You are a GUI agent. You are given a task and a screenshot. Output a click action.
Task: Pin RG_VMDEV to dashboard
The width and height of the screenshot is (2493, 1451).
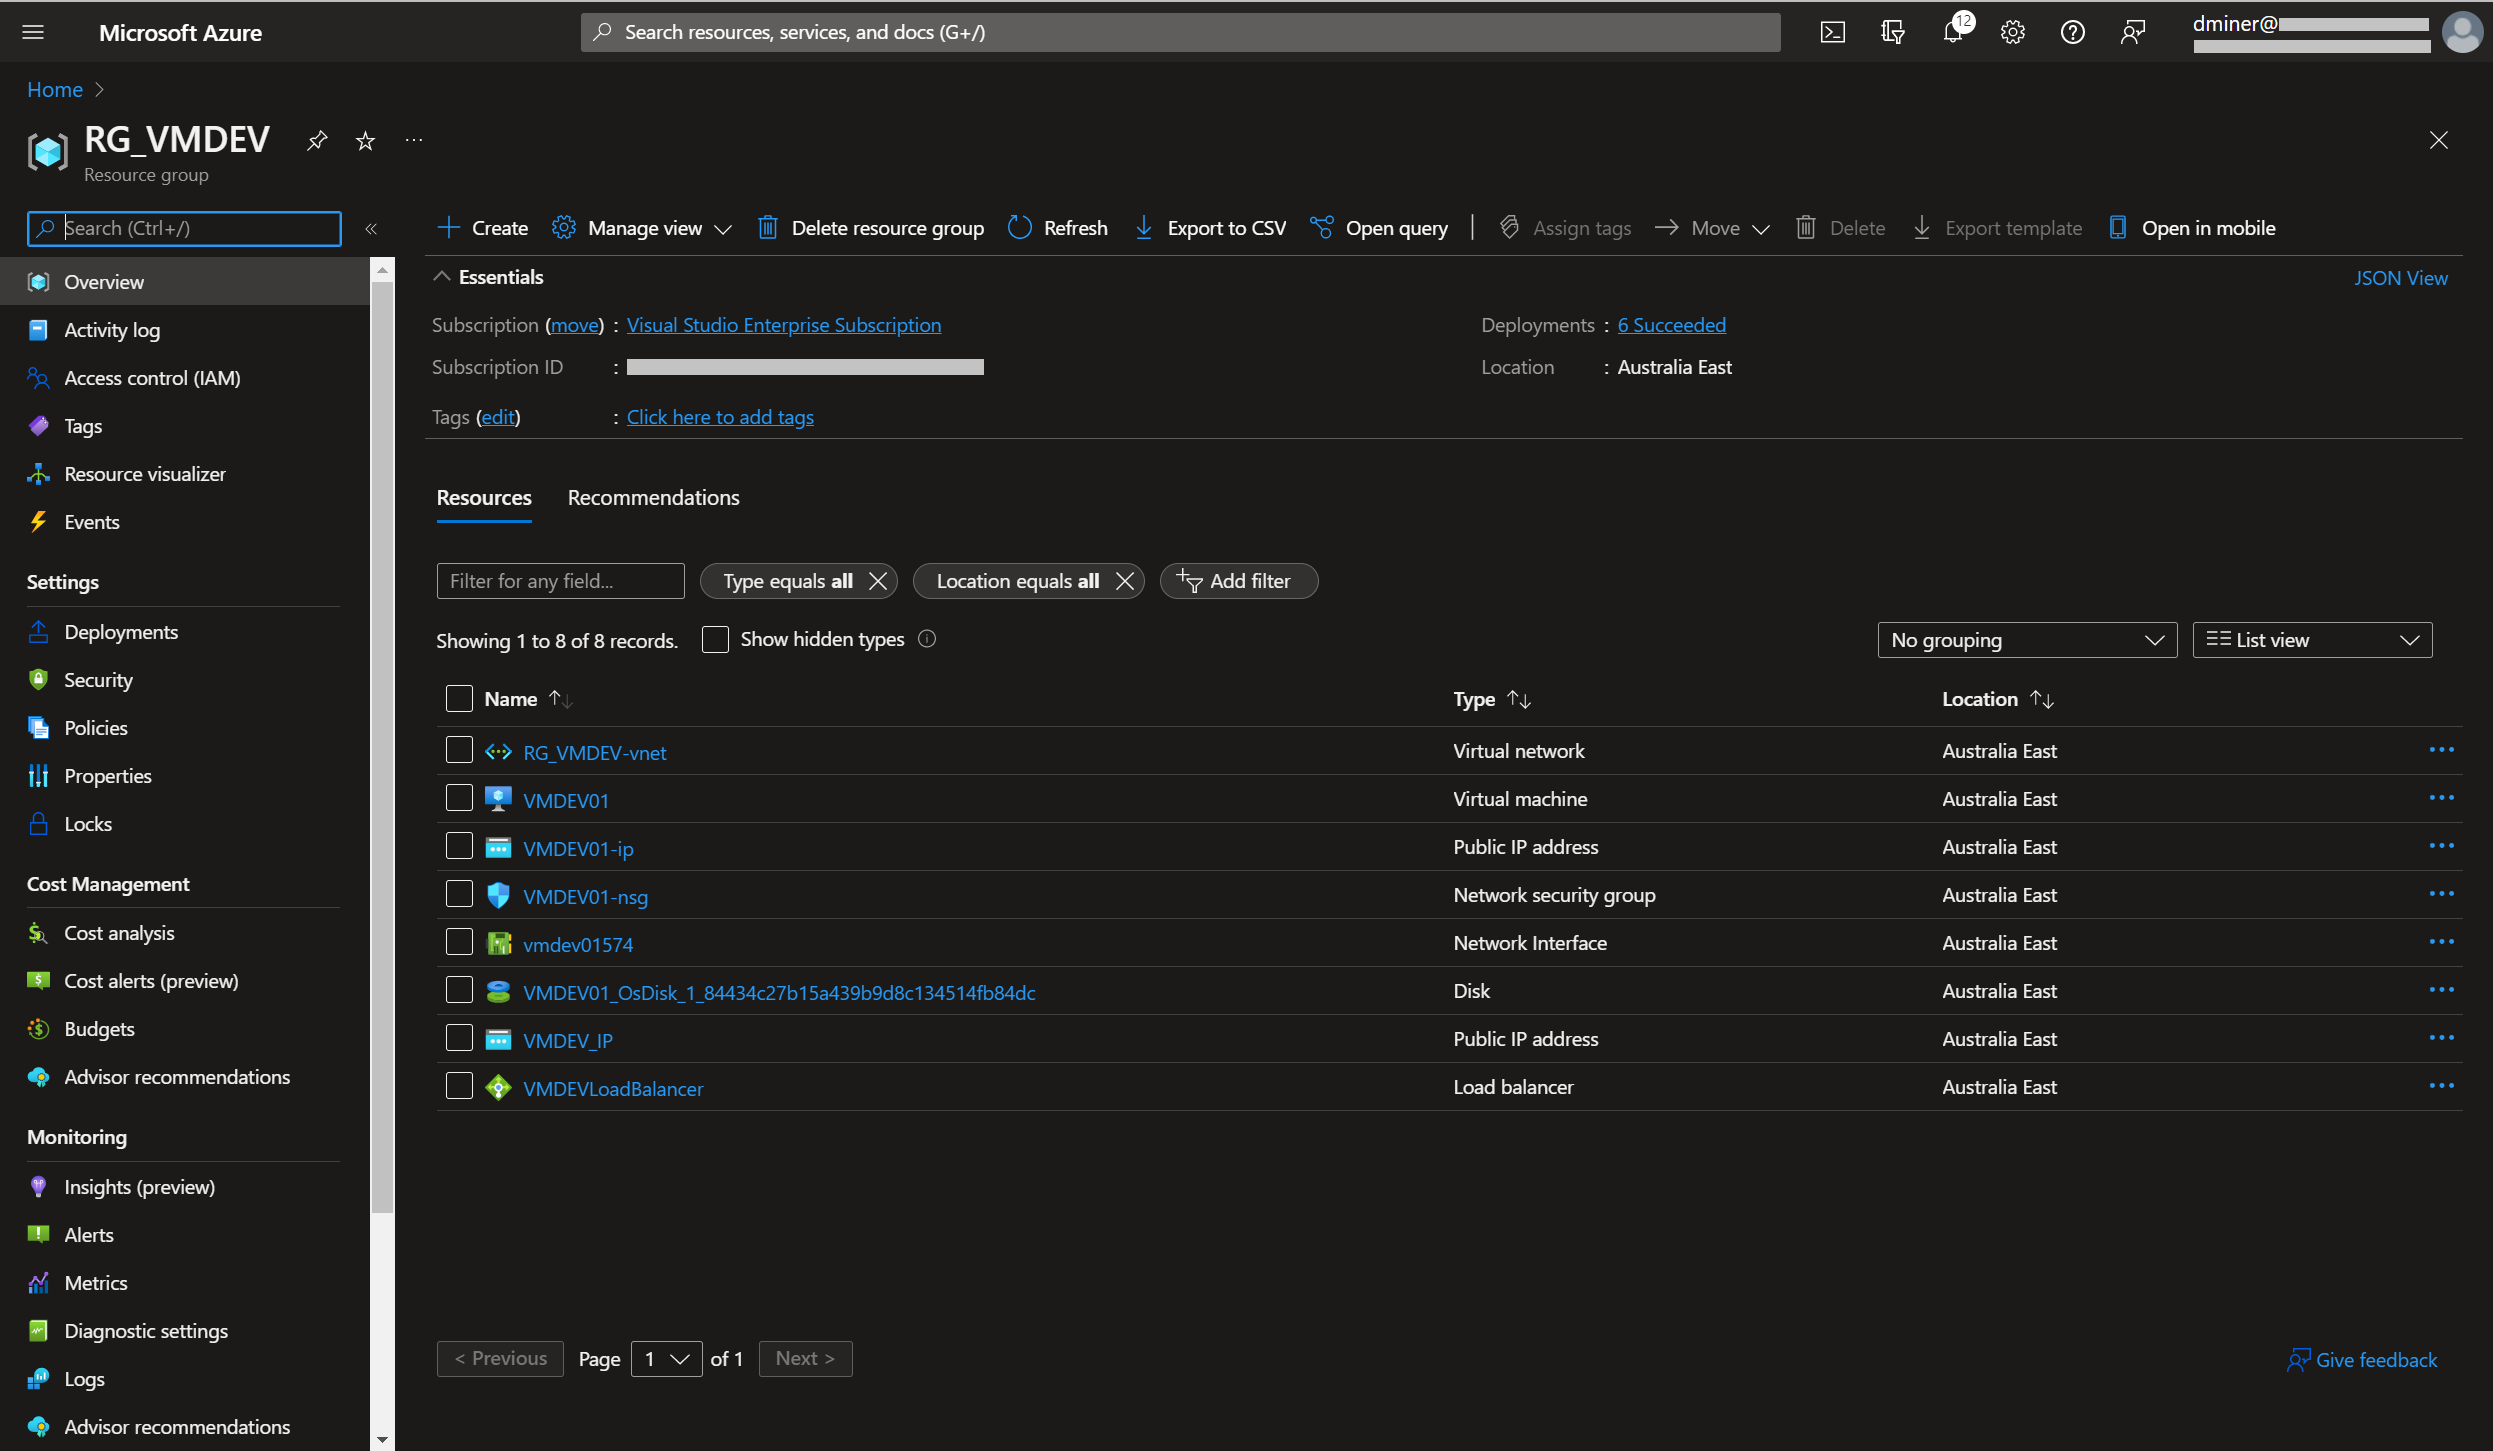(317, 141)
